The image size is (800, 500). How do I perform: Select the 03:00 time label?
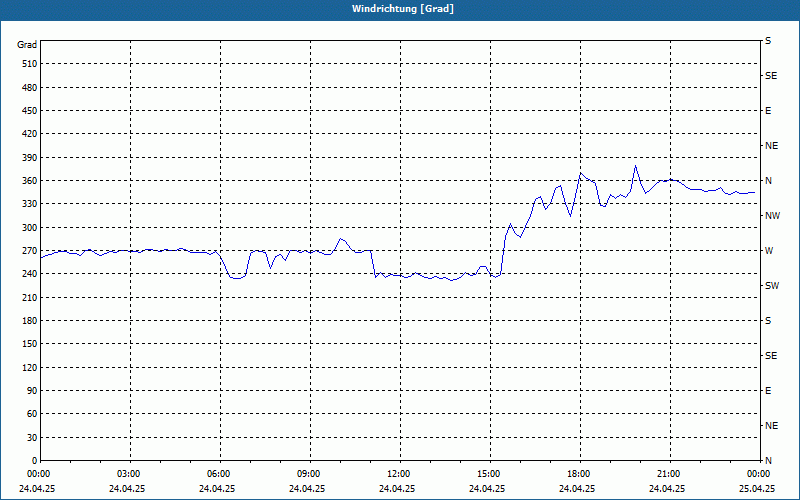pyautogui.click(x=128, y=474)
